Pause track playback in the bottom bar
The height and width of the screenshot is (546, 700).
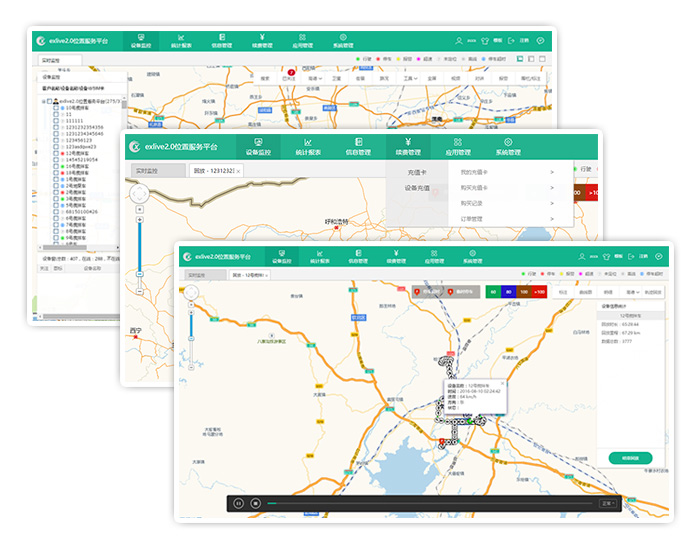(239, 503)
